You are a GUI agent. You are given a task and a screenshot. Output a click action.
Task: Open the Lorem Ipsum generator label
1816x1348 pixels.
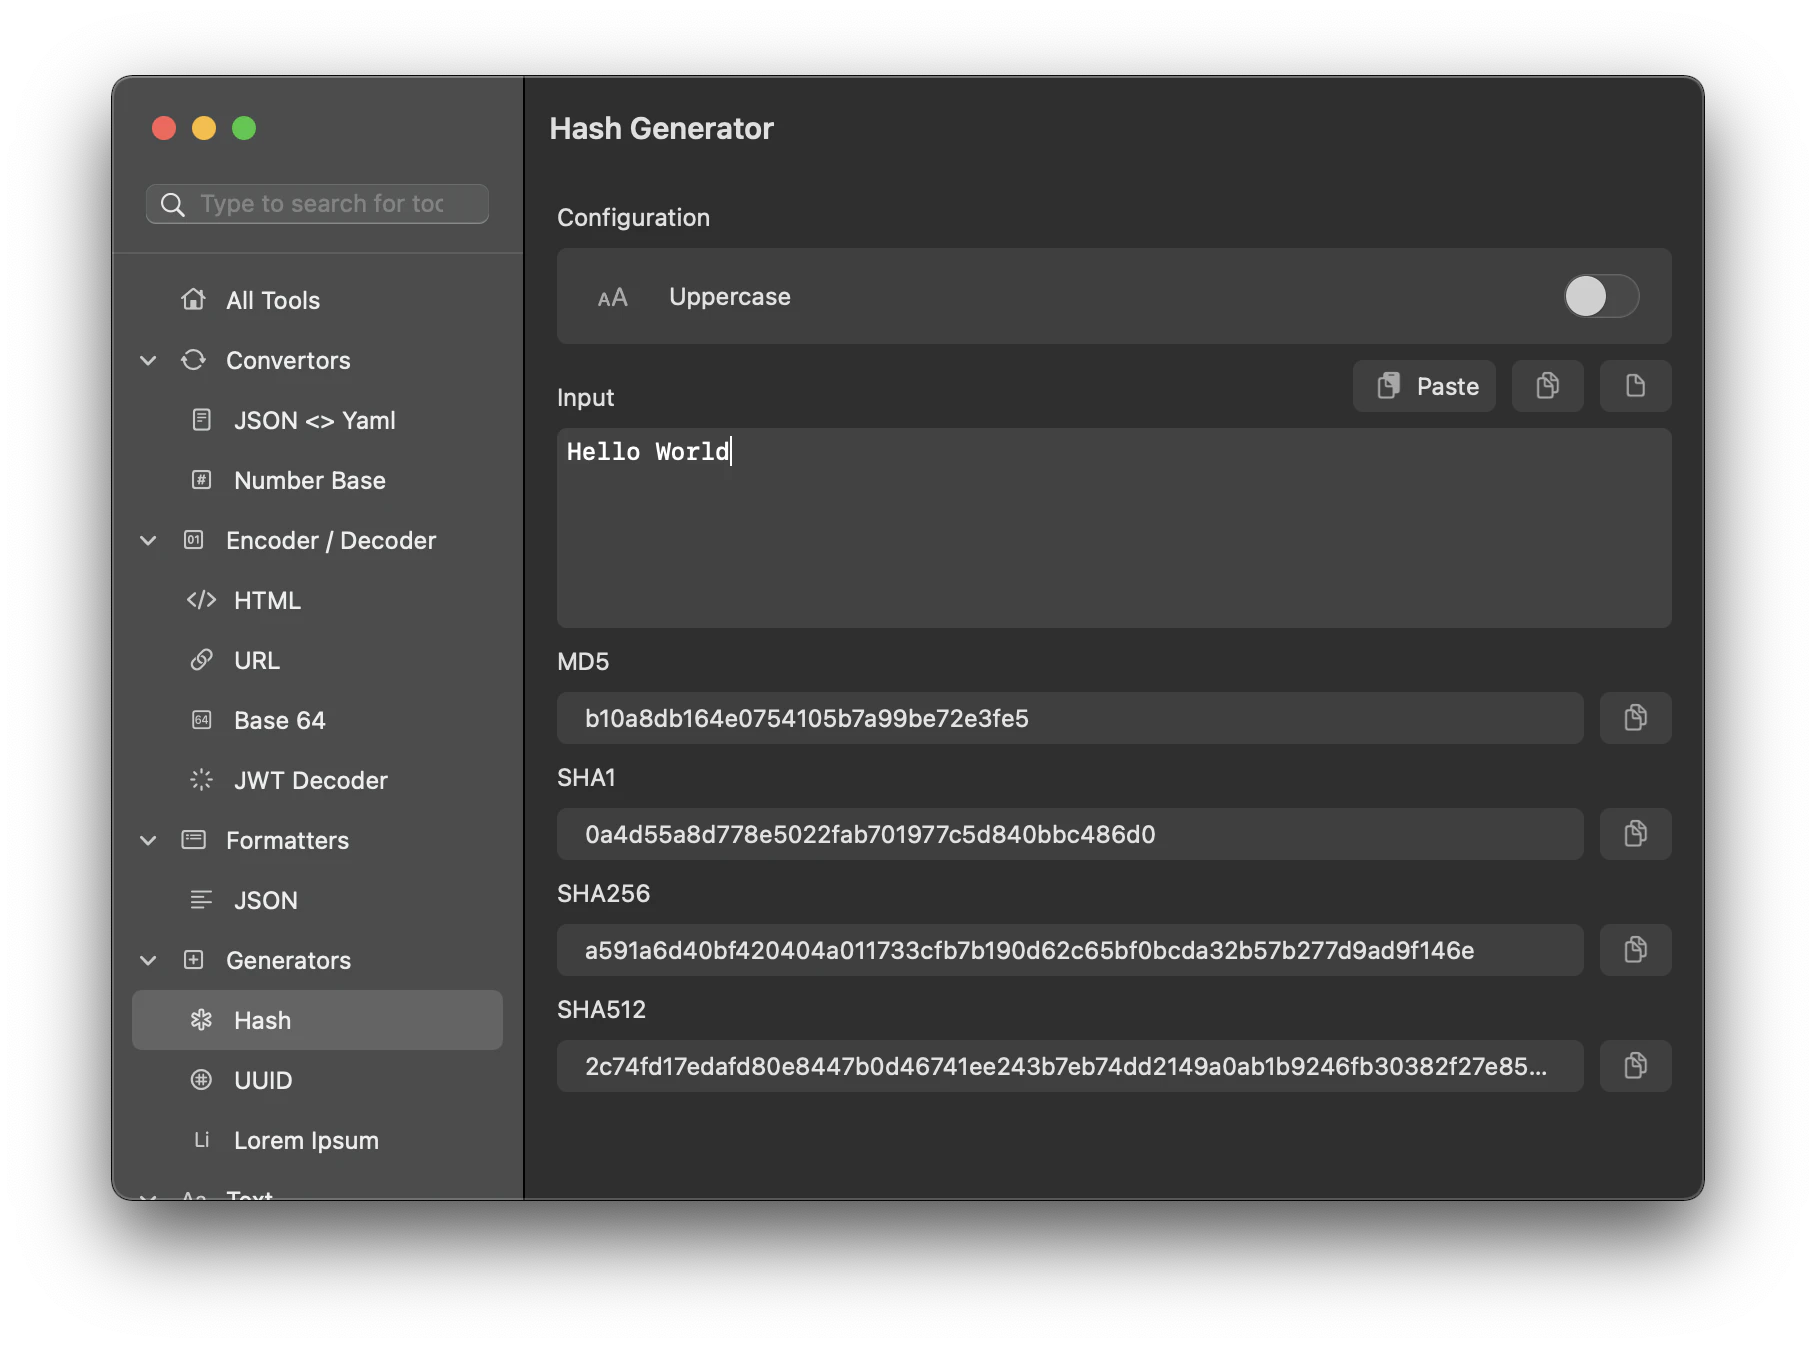(x=306, y=1140)
